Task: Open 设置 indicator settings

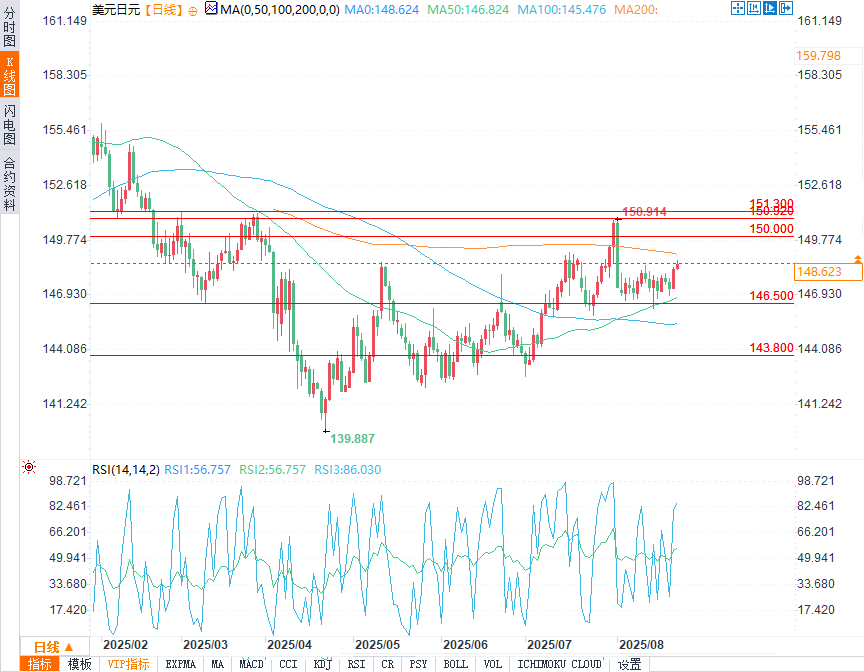Action: (629, 664)
